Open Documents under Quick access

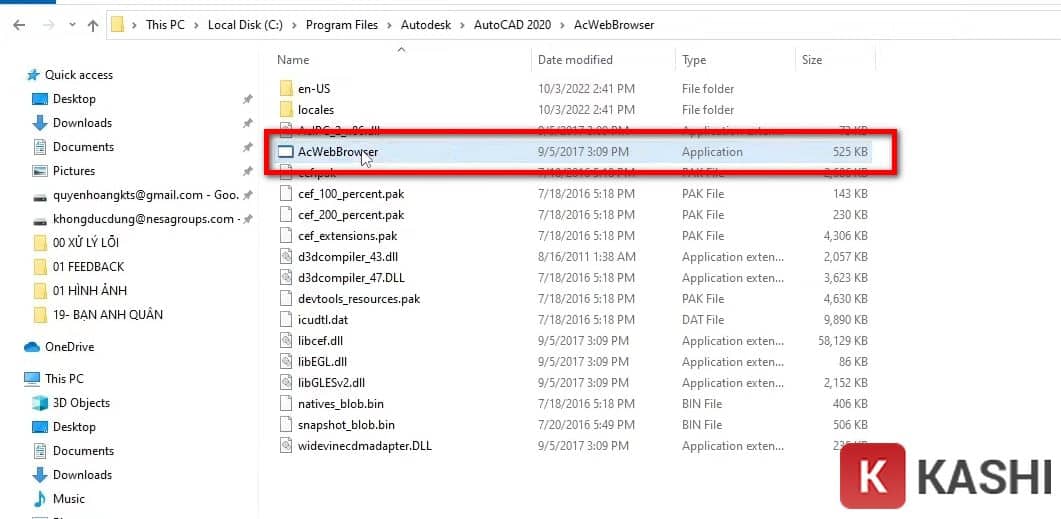tap(83, 147)
